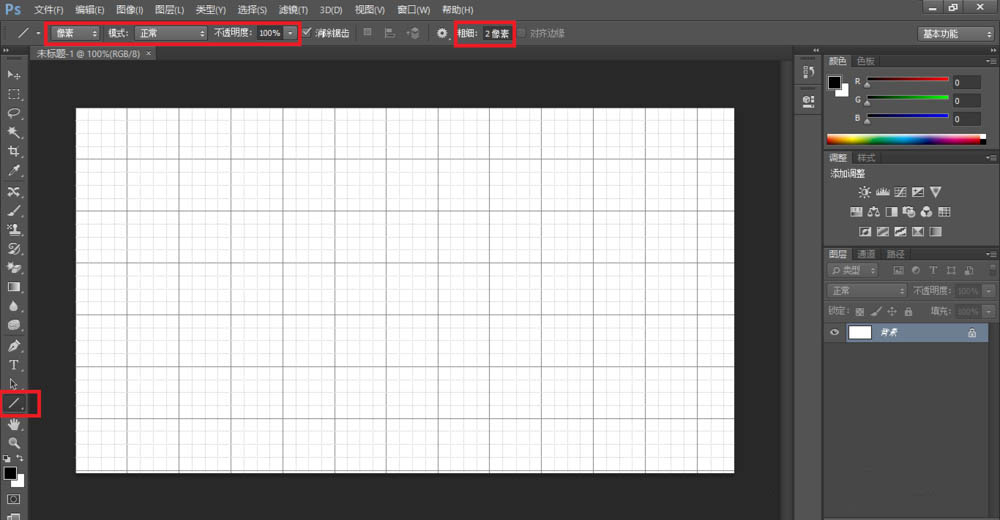The height and width of the screenshot is (520, 1000).
Task: Open the 像素 tool mode dropdown
Action: point(75,33)
